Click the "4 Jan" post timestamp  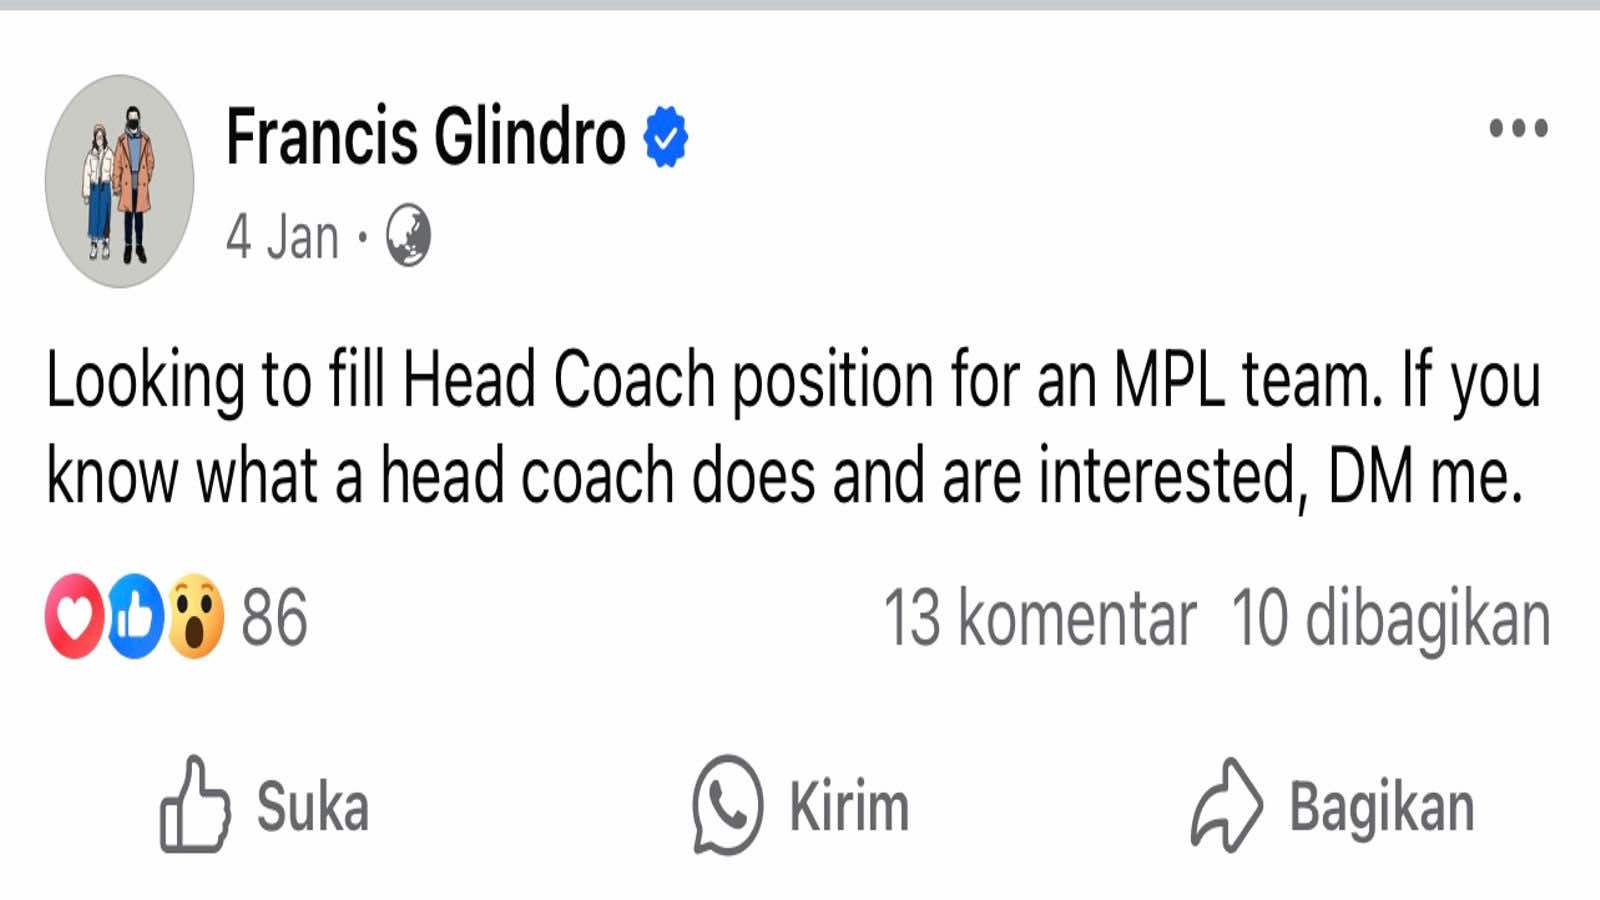coord(282,237)
